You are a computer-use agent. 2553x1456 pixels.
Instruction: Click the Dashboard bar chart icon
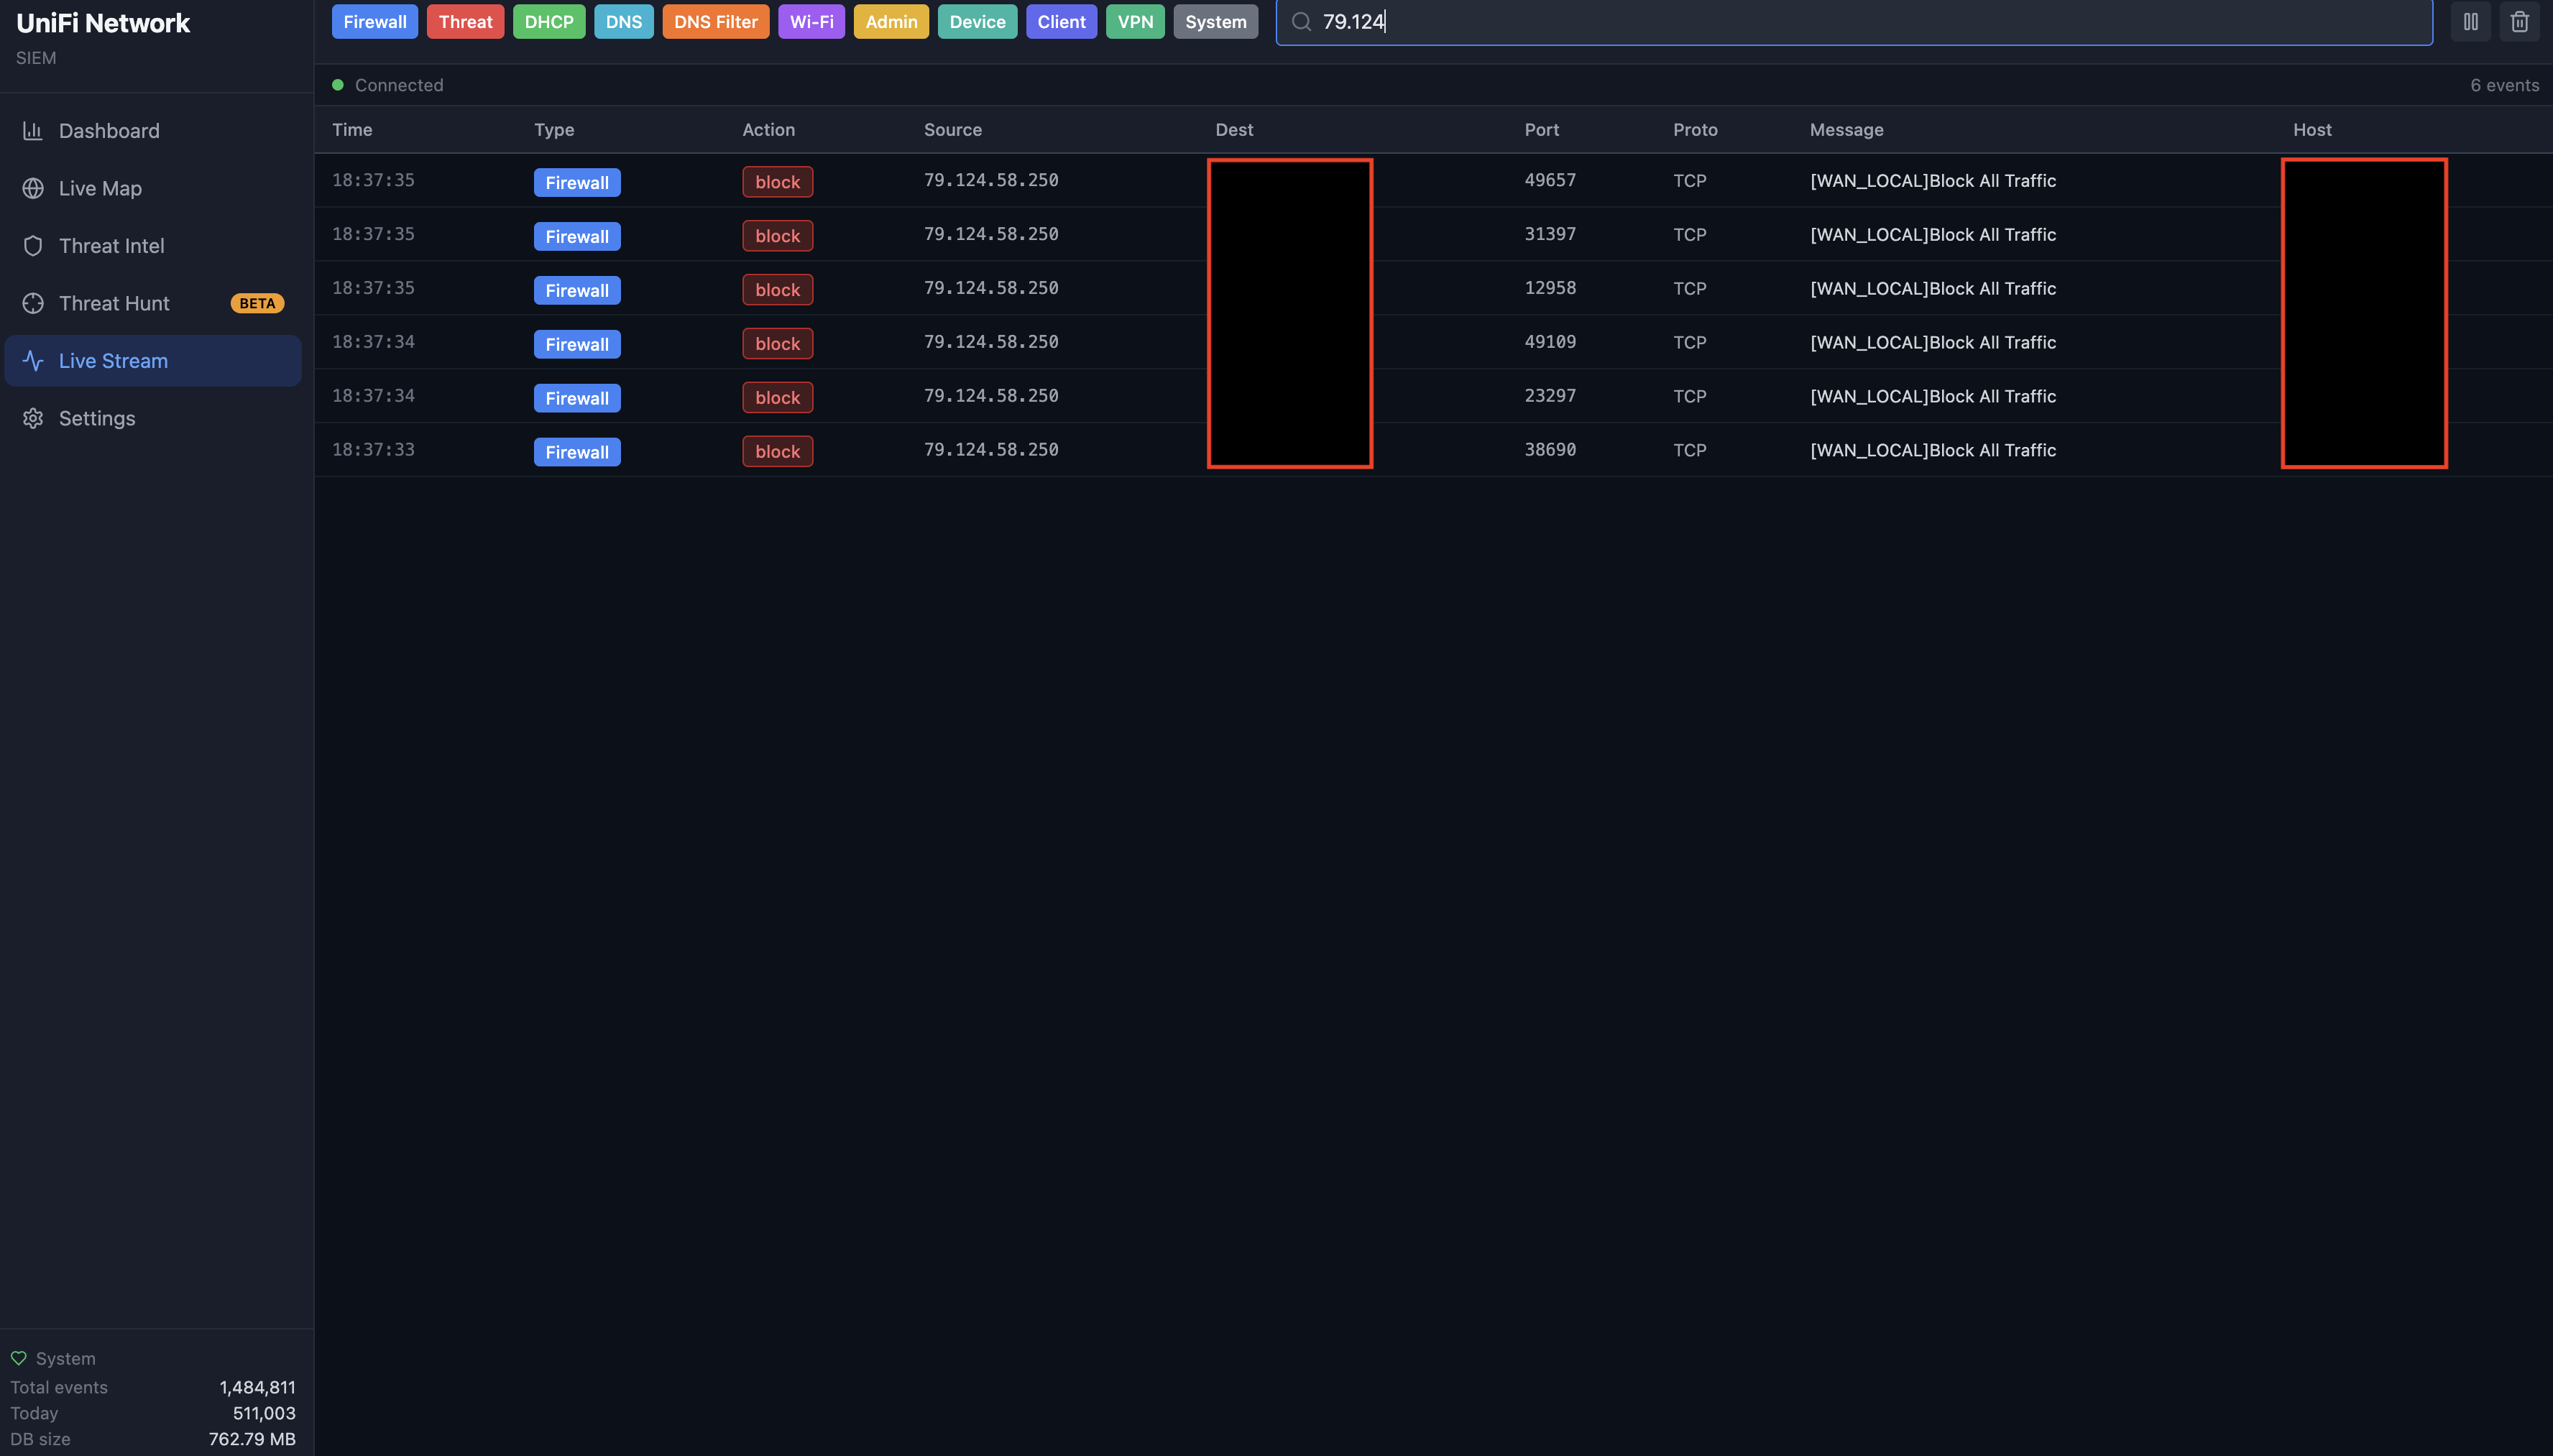(x=33, y=131)
